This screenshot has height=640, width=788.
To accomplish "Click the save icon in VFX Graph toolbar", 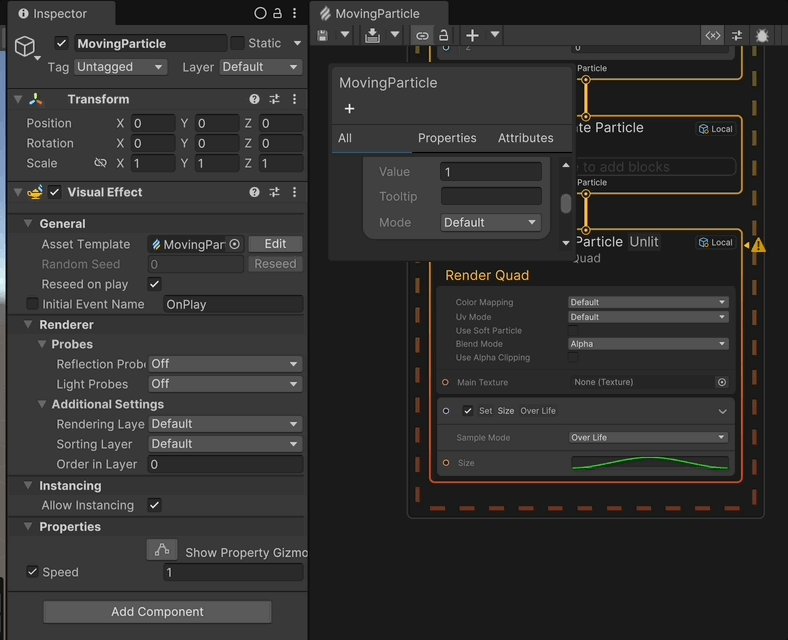I will pyautogui.click(x=323, y=35).
